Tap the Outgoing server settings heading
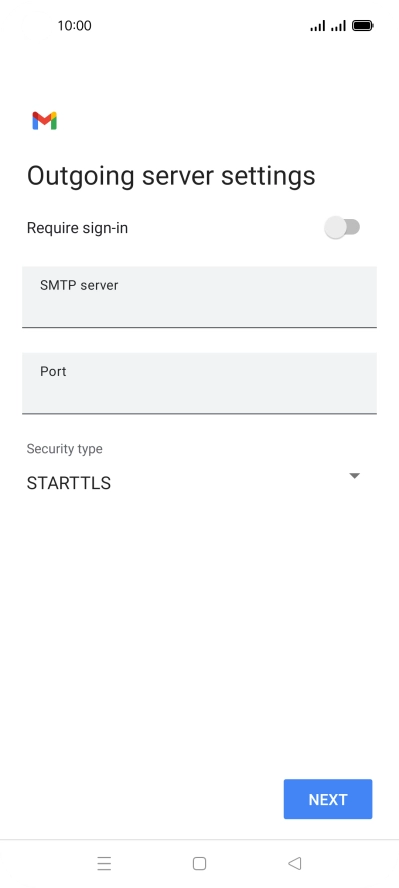Screen dimensions: 399x888 (171, 176)
